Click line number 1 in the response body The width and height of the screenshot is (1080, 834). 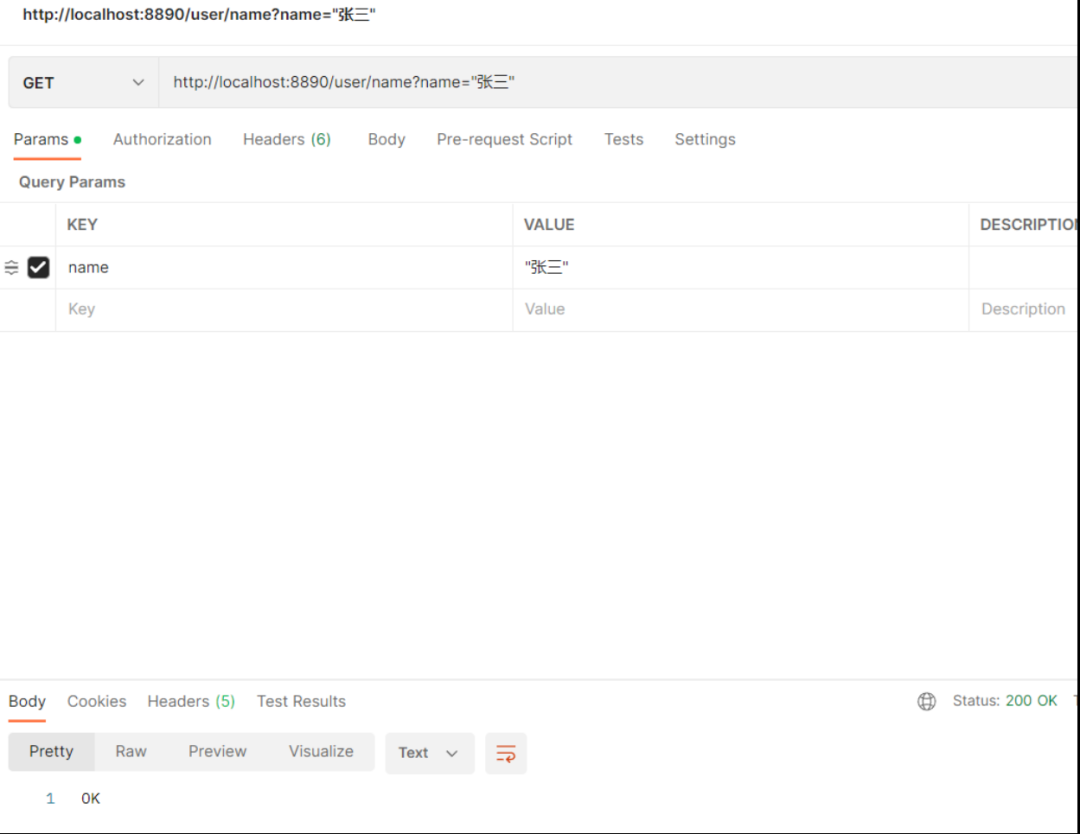point(50,798)
